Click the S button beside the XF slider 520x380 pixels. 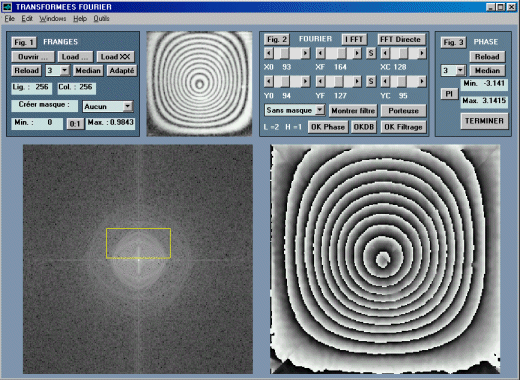[x=371, y=53]
